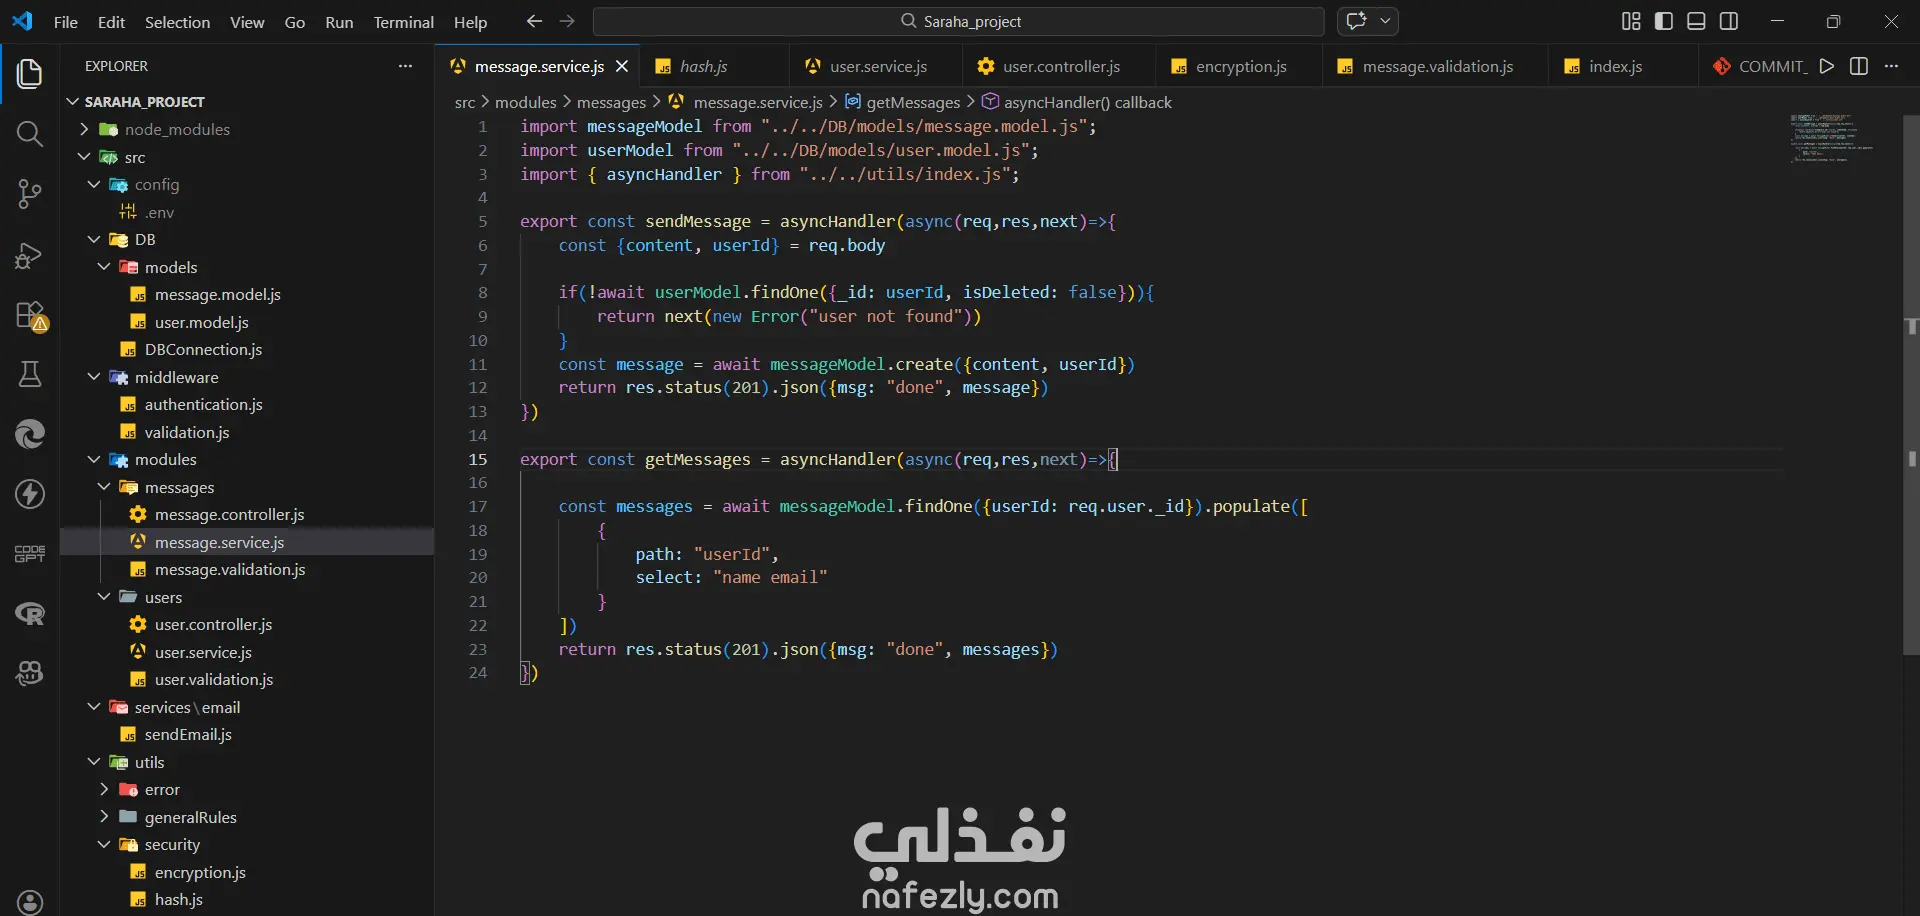Open the Edge browser tools icon in activity bar
1920x916 pixels.
[30, 434]
